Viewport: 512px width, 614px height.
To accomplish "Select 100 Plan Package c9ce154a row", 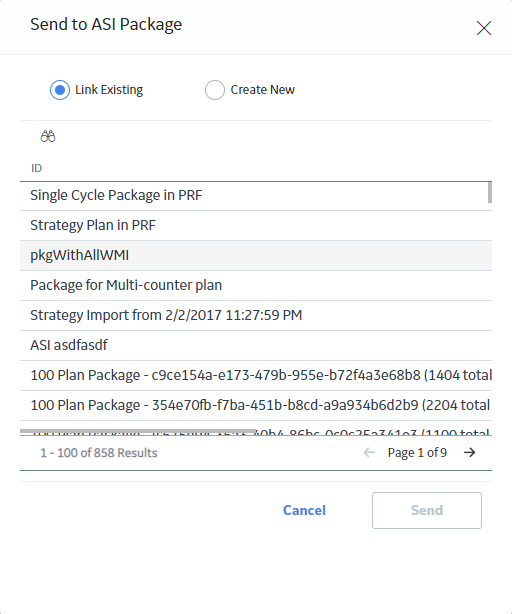I will pyautogui.click(x=256, y=375).
